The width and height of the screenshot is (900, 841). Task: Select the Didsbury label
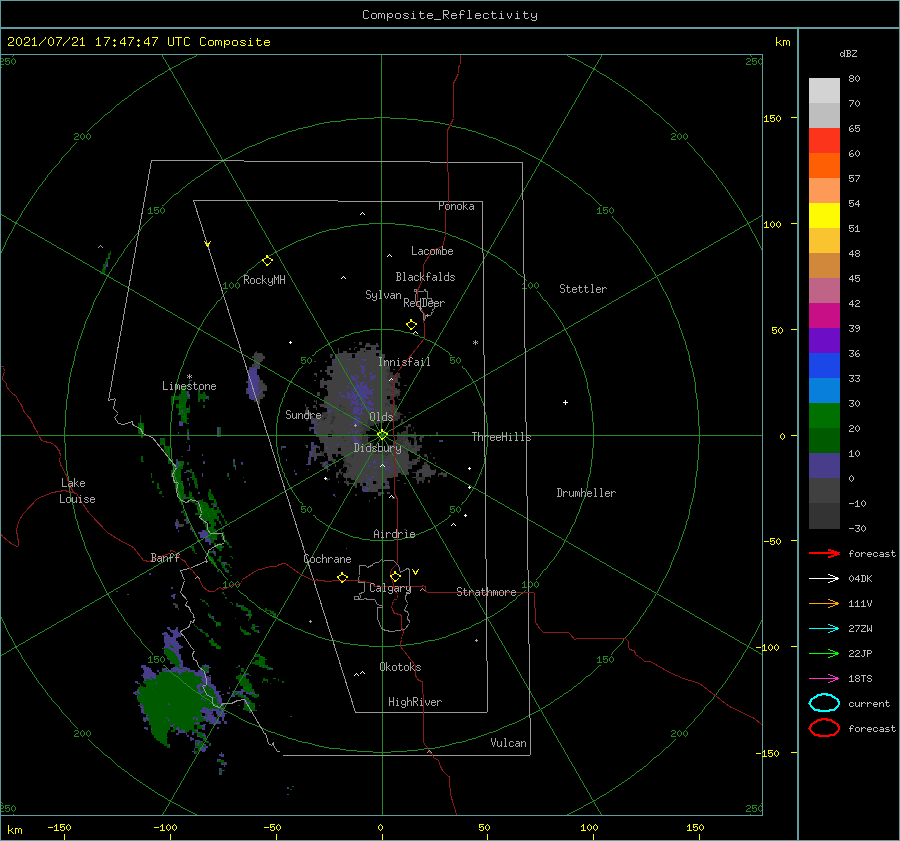(x=377, y=448)
